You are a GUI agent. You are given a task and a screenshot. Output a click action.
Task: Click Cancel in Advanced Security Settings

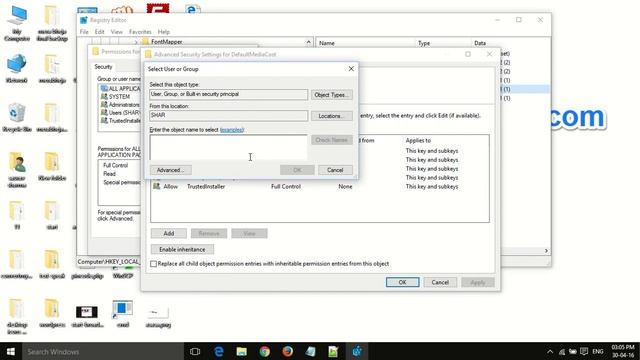[x=440, y=282]
